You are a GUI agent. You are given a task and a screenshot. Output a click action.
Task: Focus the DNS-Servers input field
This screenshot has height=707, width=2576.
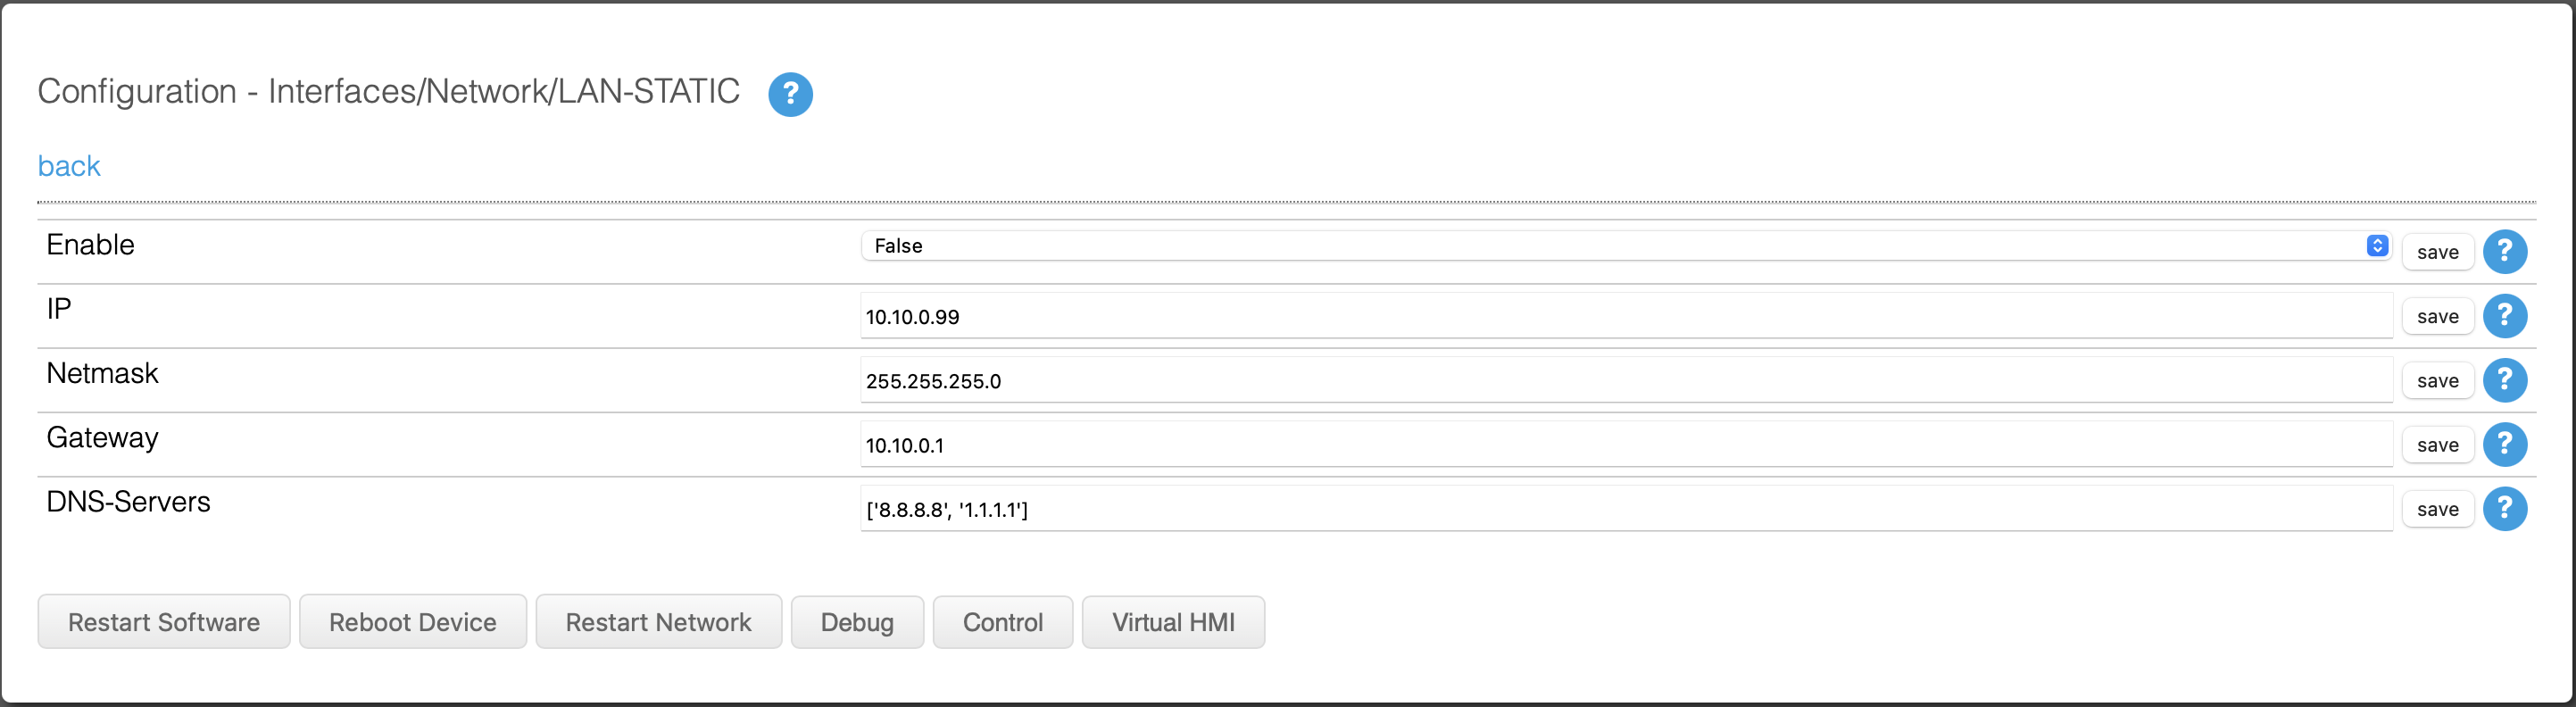point(1626,509)
